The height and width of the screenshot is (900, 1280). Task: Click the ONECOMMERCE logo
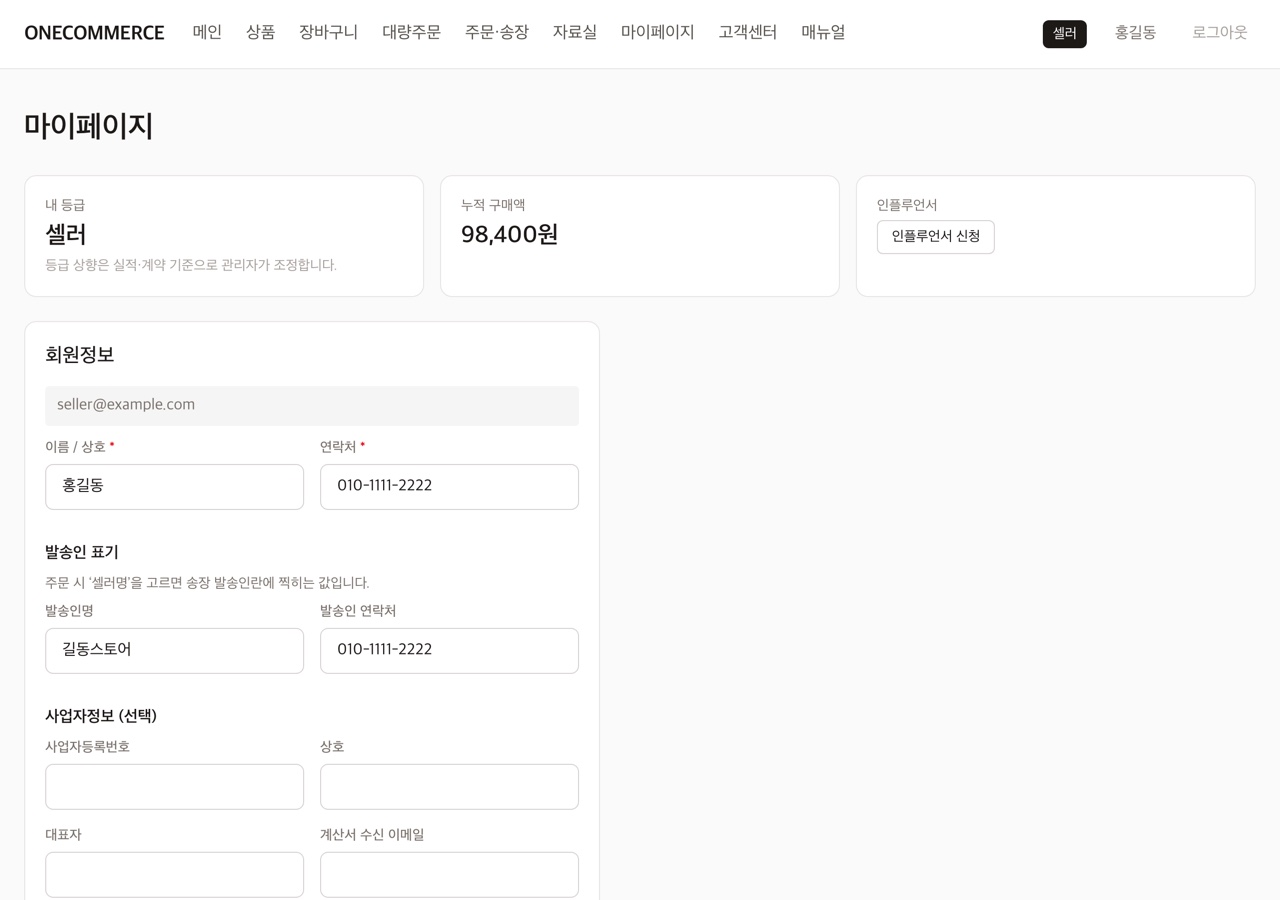click(94, 33)
